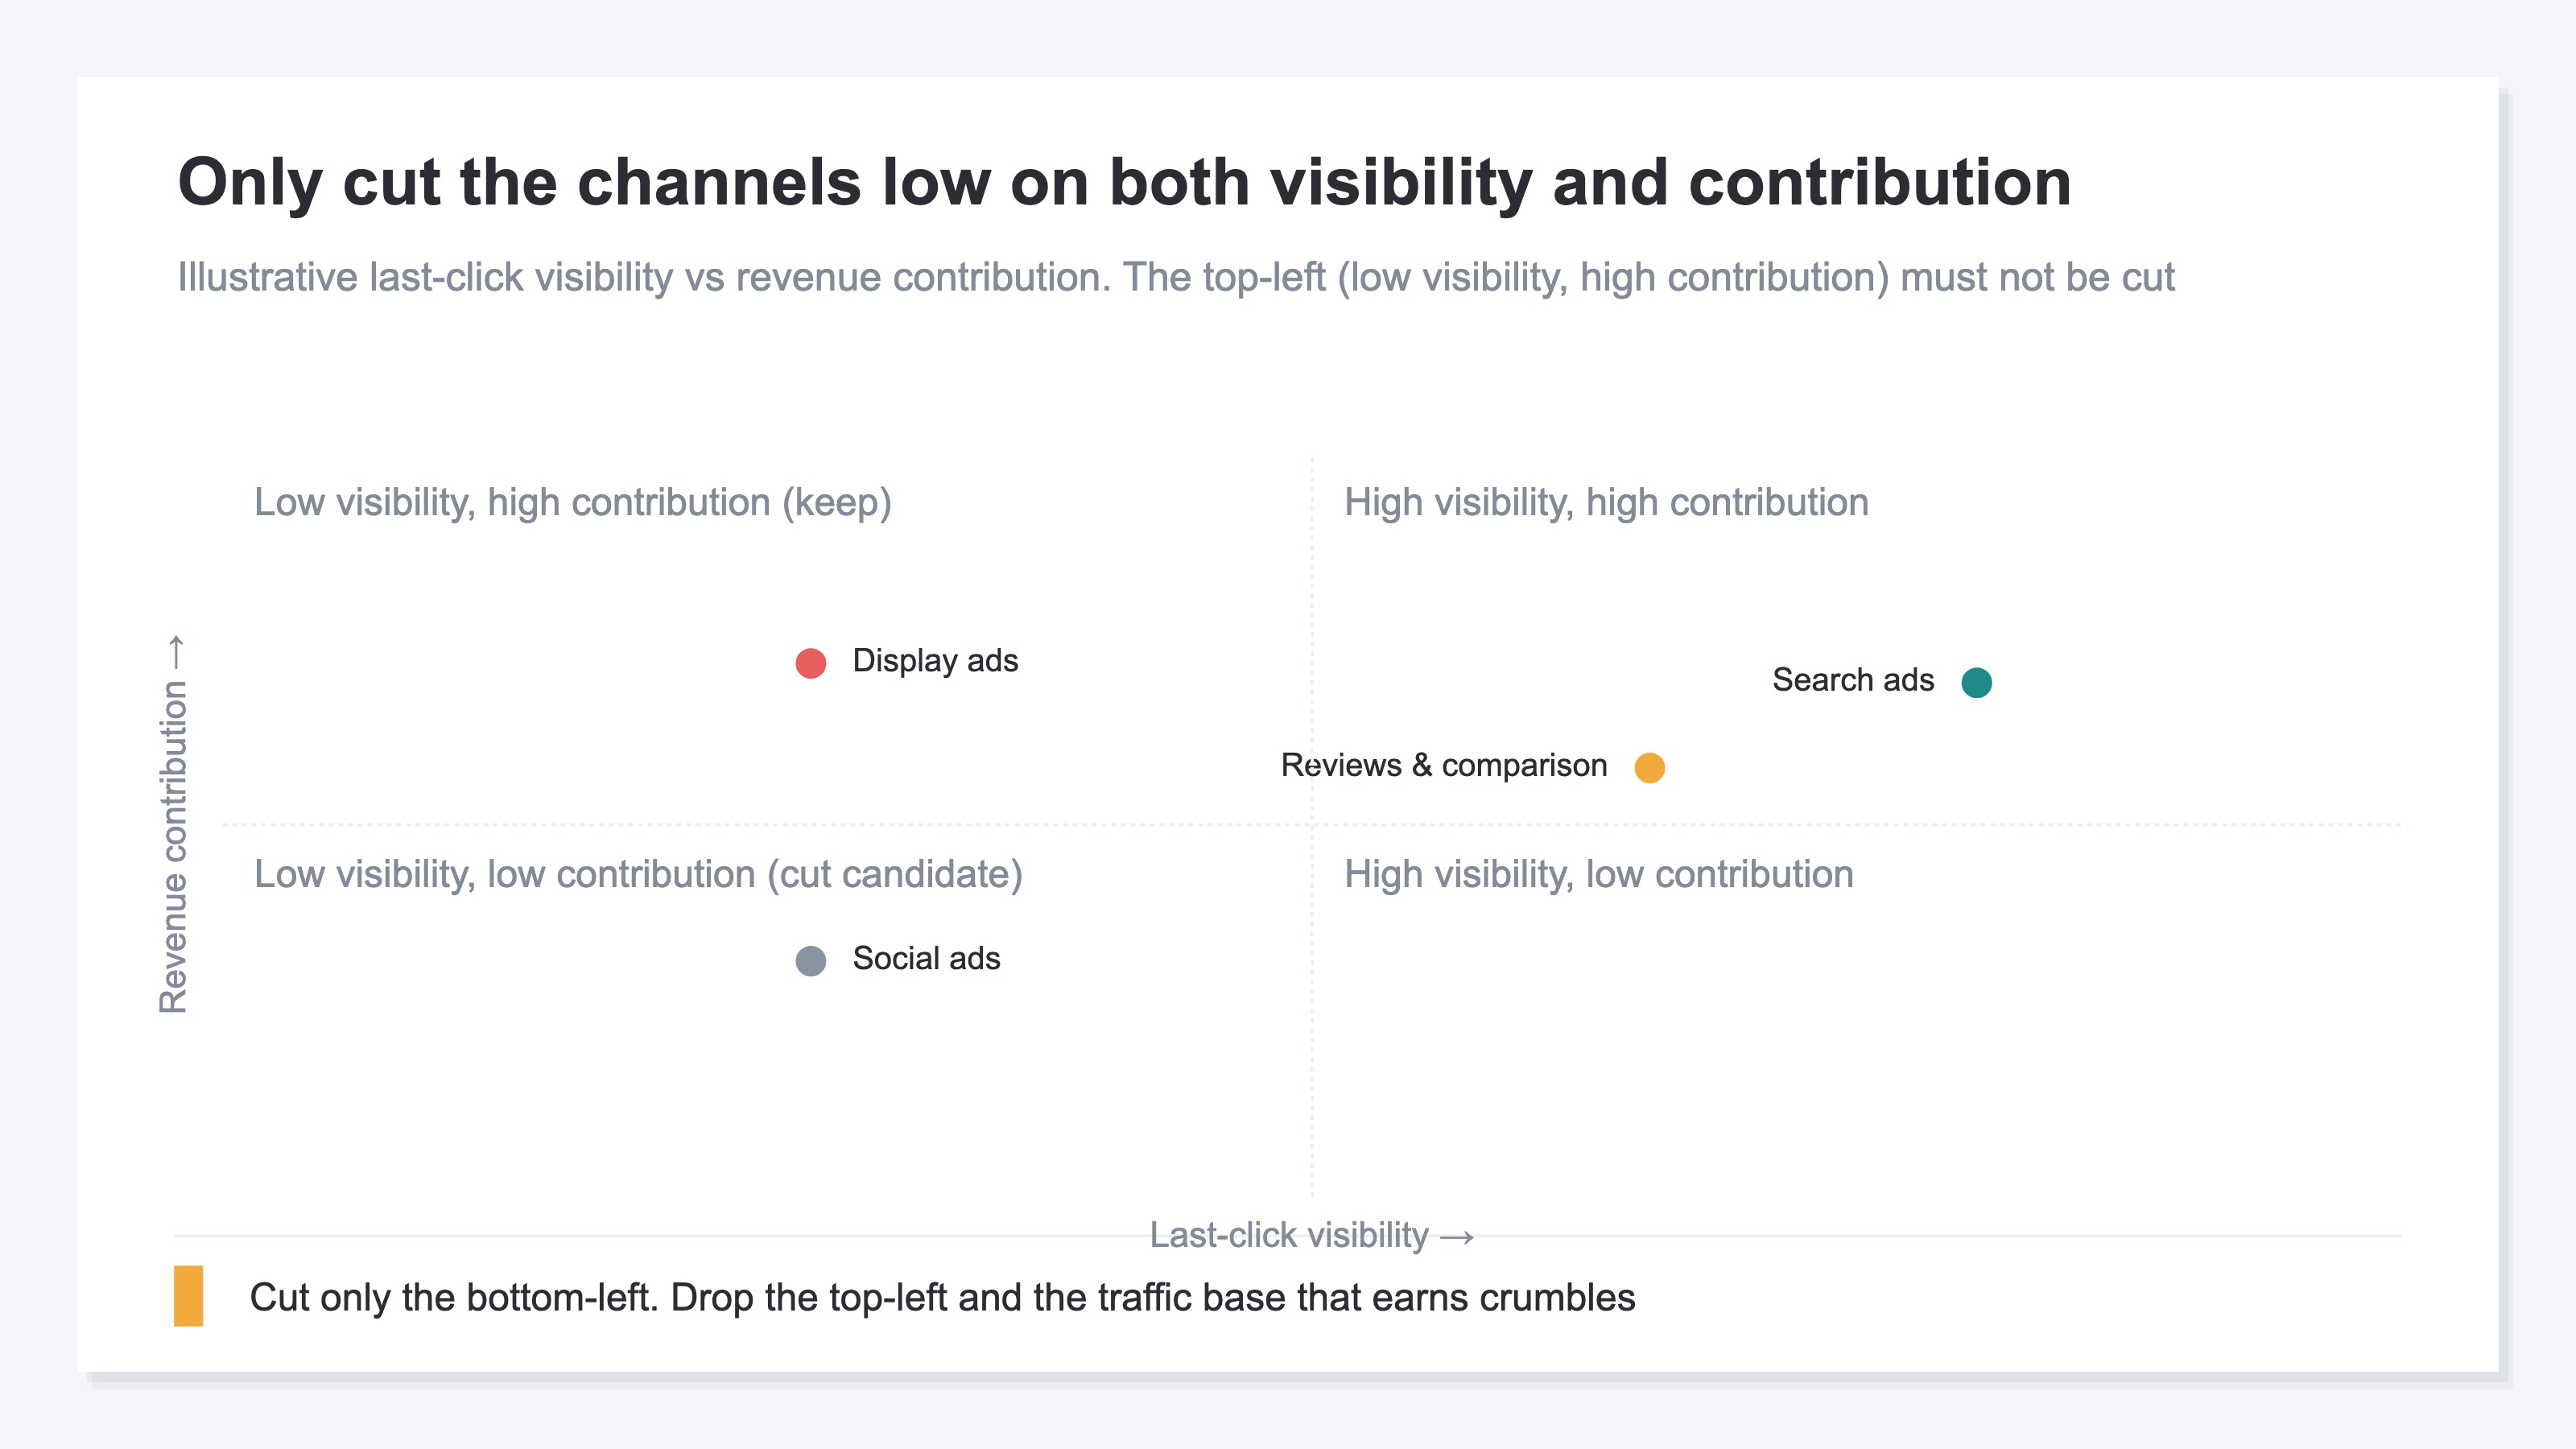The height and width of the screenshot is (1449, 2576).
Task: Select 'High visibility, low contribution' quadrant label
Action: point(1599,874)
